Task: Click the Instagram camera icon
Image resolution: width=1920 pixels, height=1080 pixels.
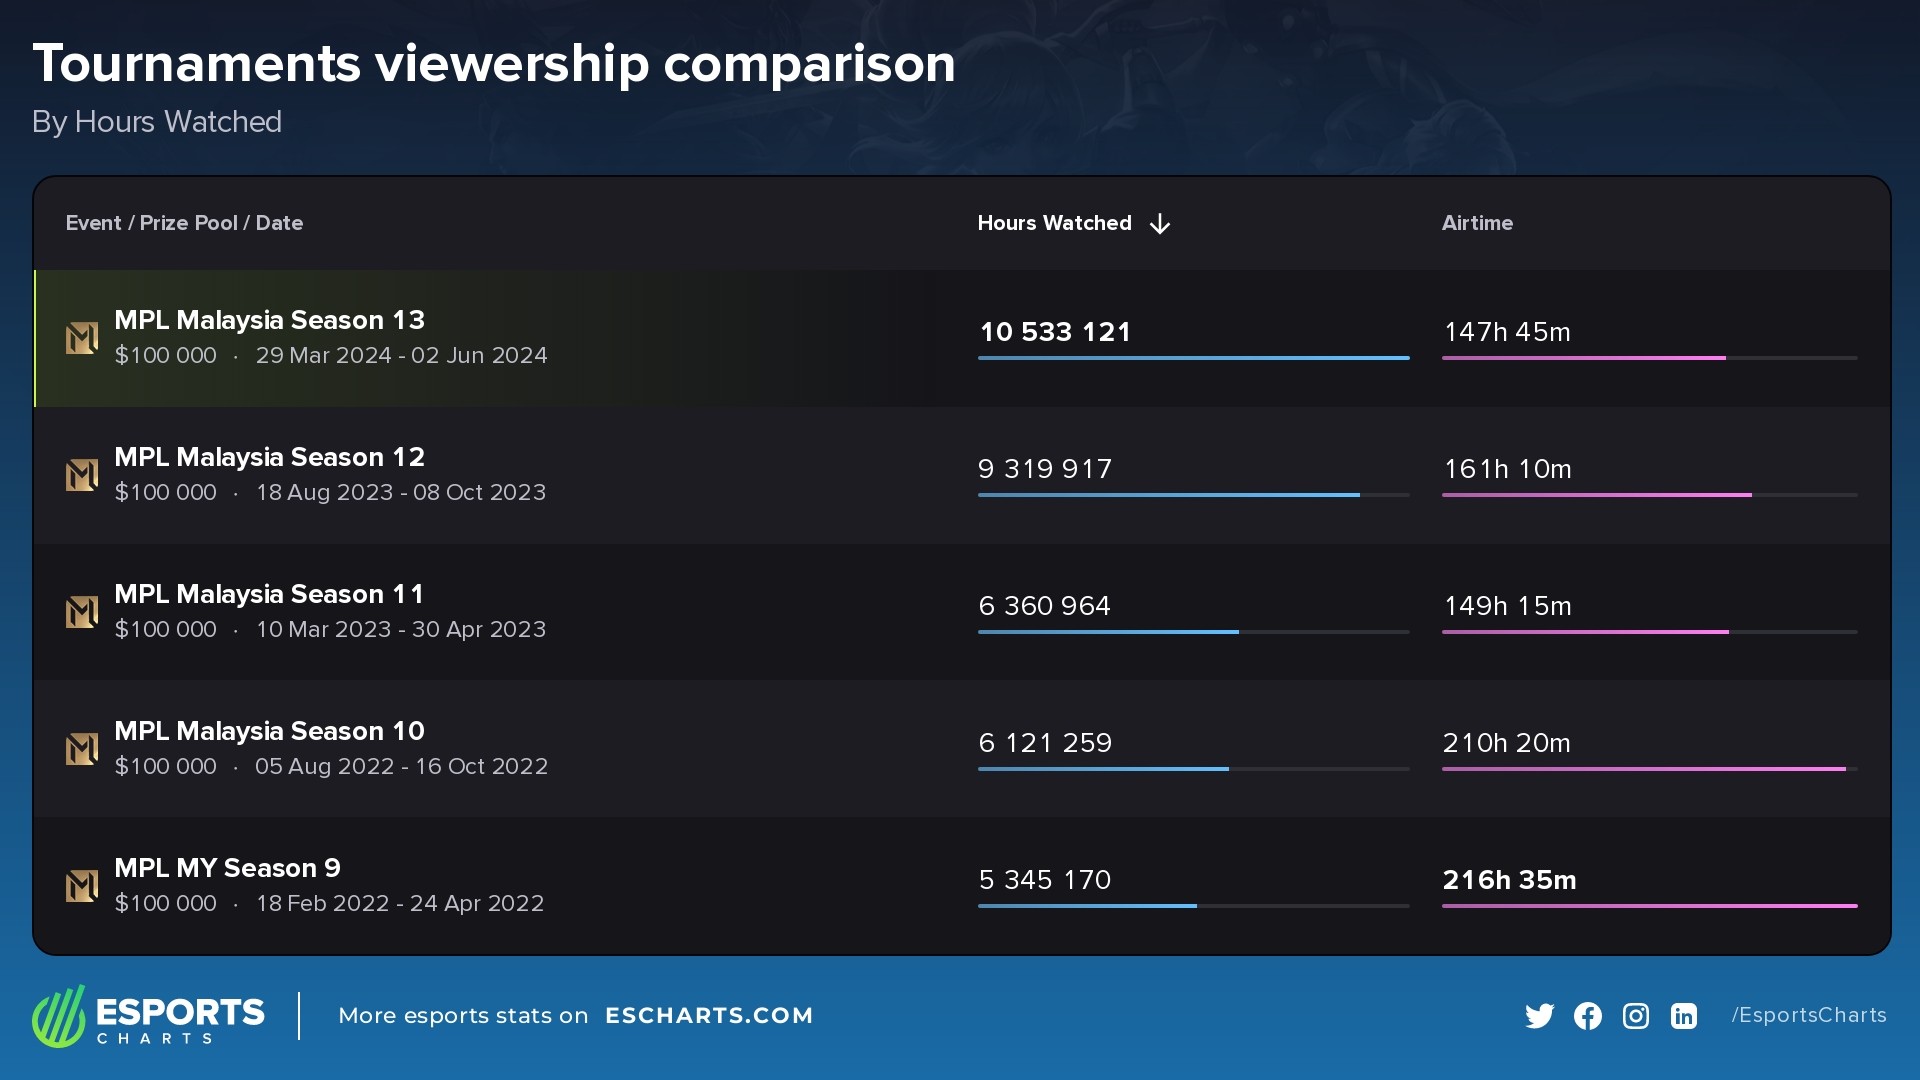Action: (1635, 1016)
